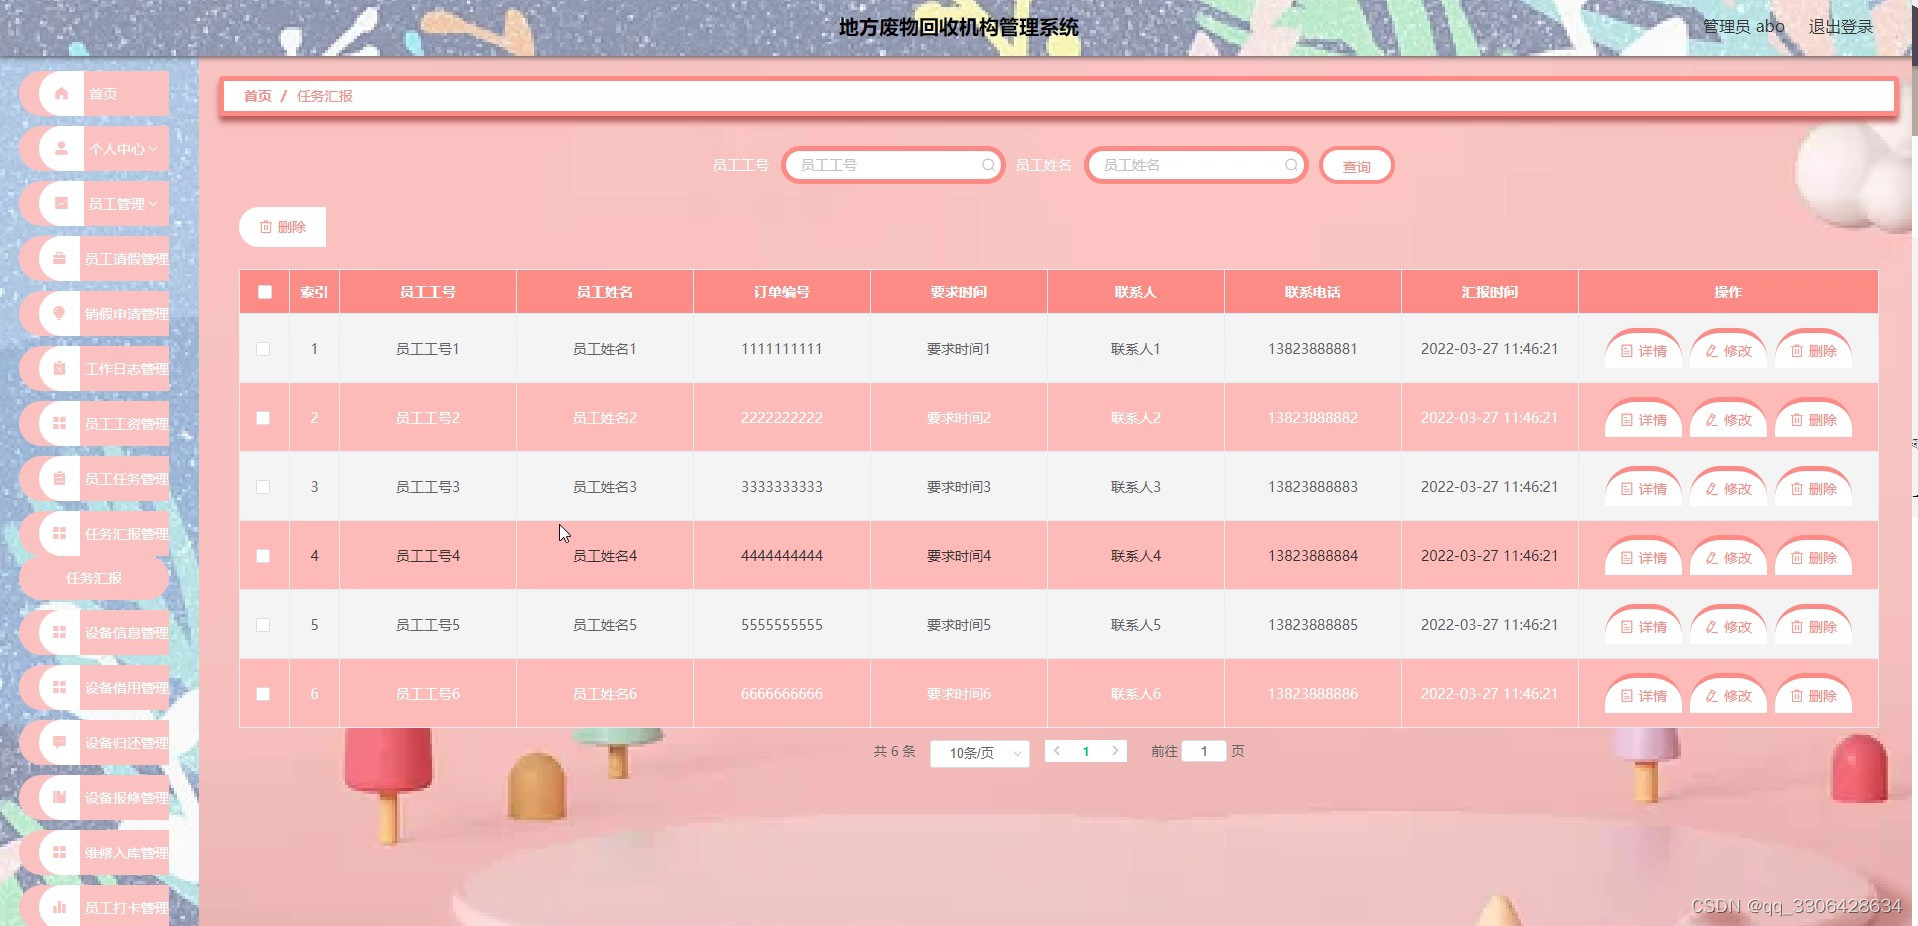Check the checkbox for row 3

coord(263,487)
